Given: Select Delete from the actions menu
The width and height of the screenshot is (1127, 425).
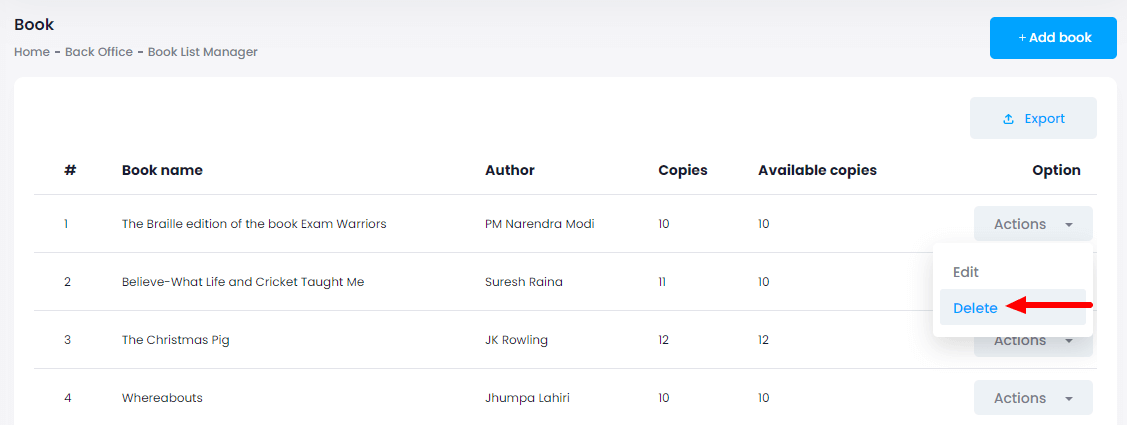Looking at the screenshot, I should [x=975, y=308].
